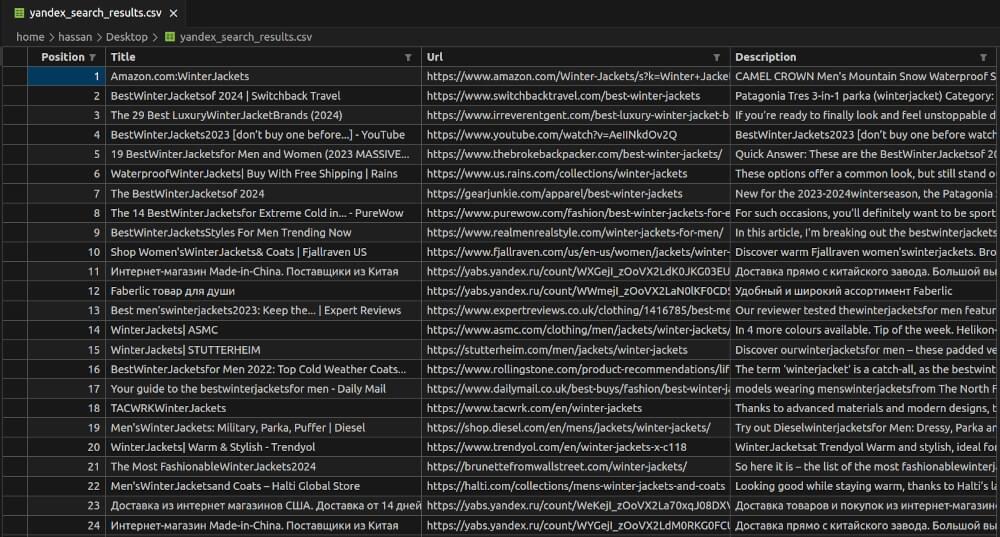Image resolution: width=1000 pixels, height=537 pixels.
Task: Open filter for Description column
Action: tap(983, 57)
